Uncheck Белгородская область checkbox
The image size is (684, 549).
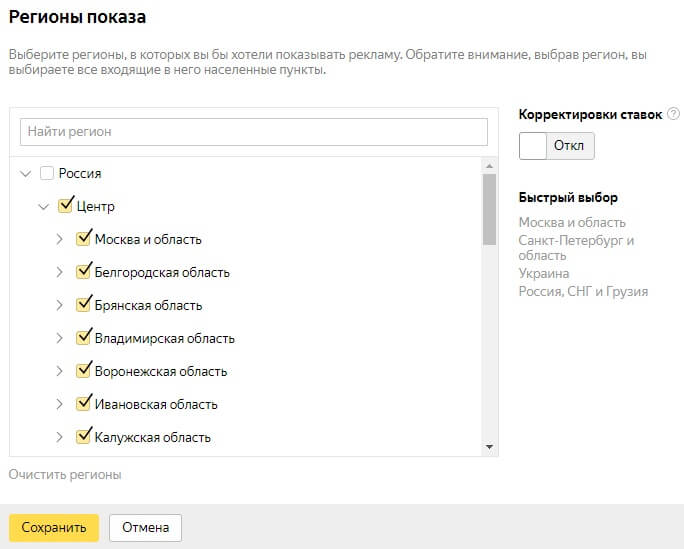coord(84,271)
